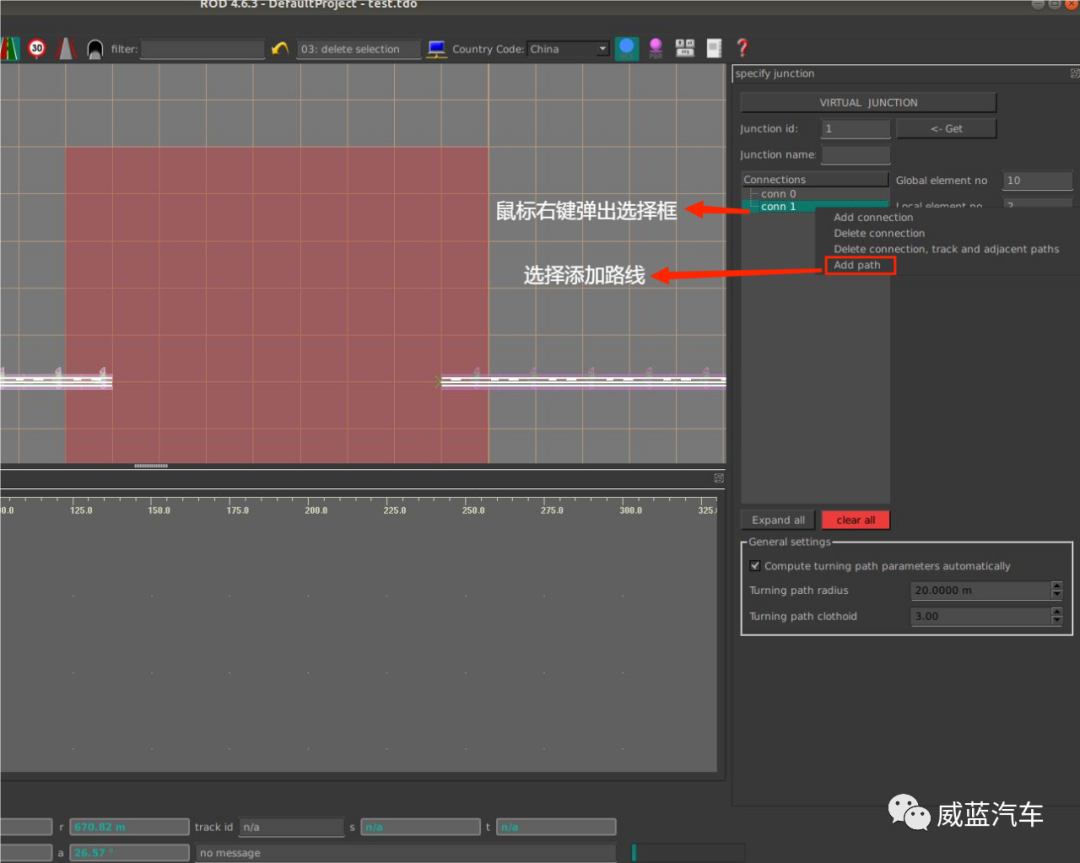Click the speed limit 30 sign icon
The width and height of the screenshot is (1080, 863).
point(37,48)
